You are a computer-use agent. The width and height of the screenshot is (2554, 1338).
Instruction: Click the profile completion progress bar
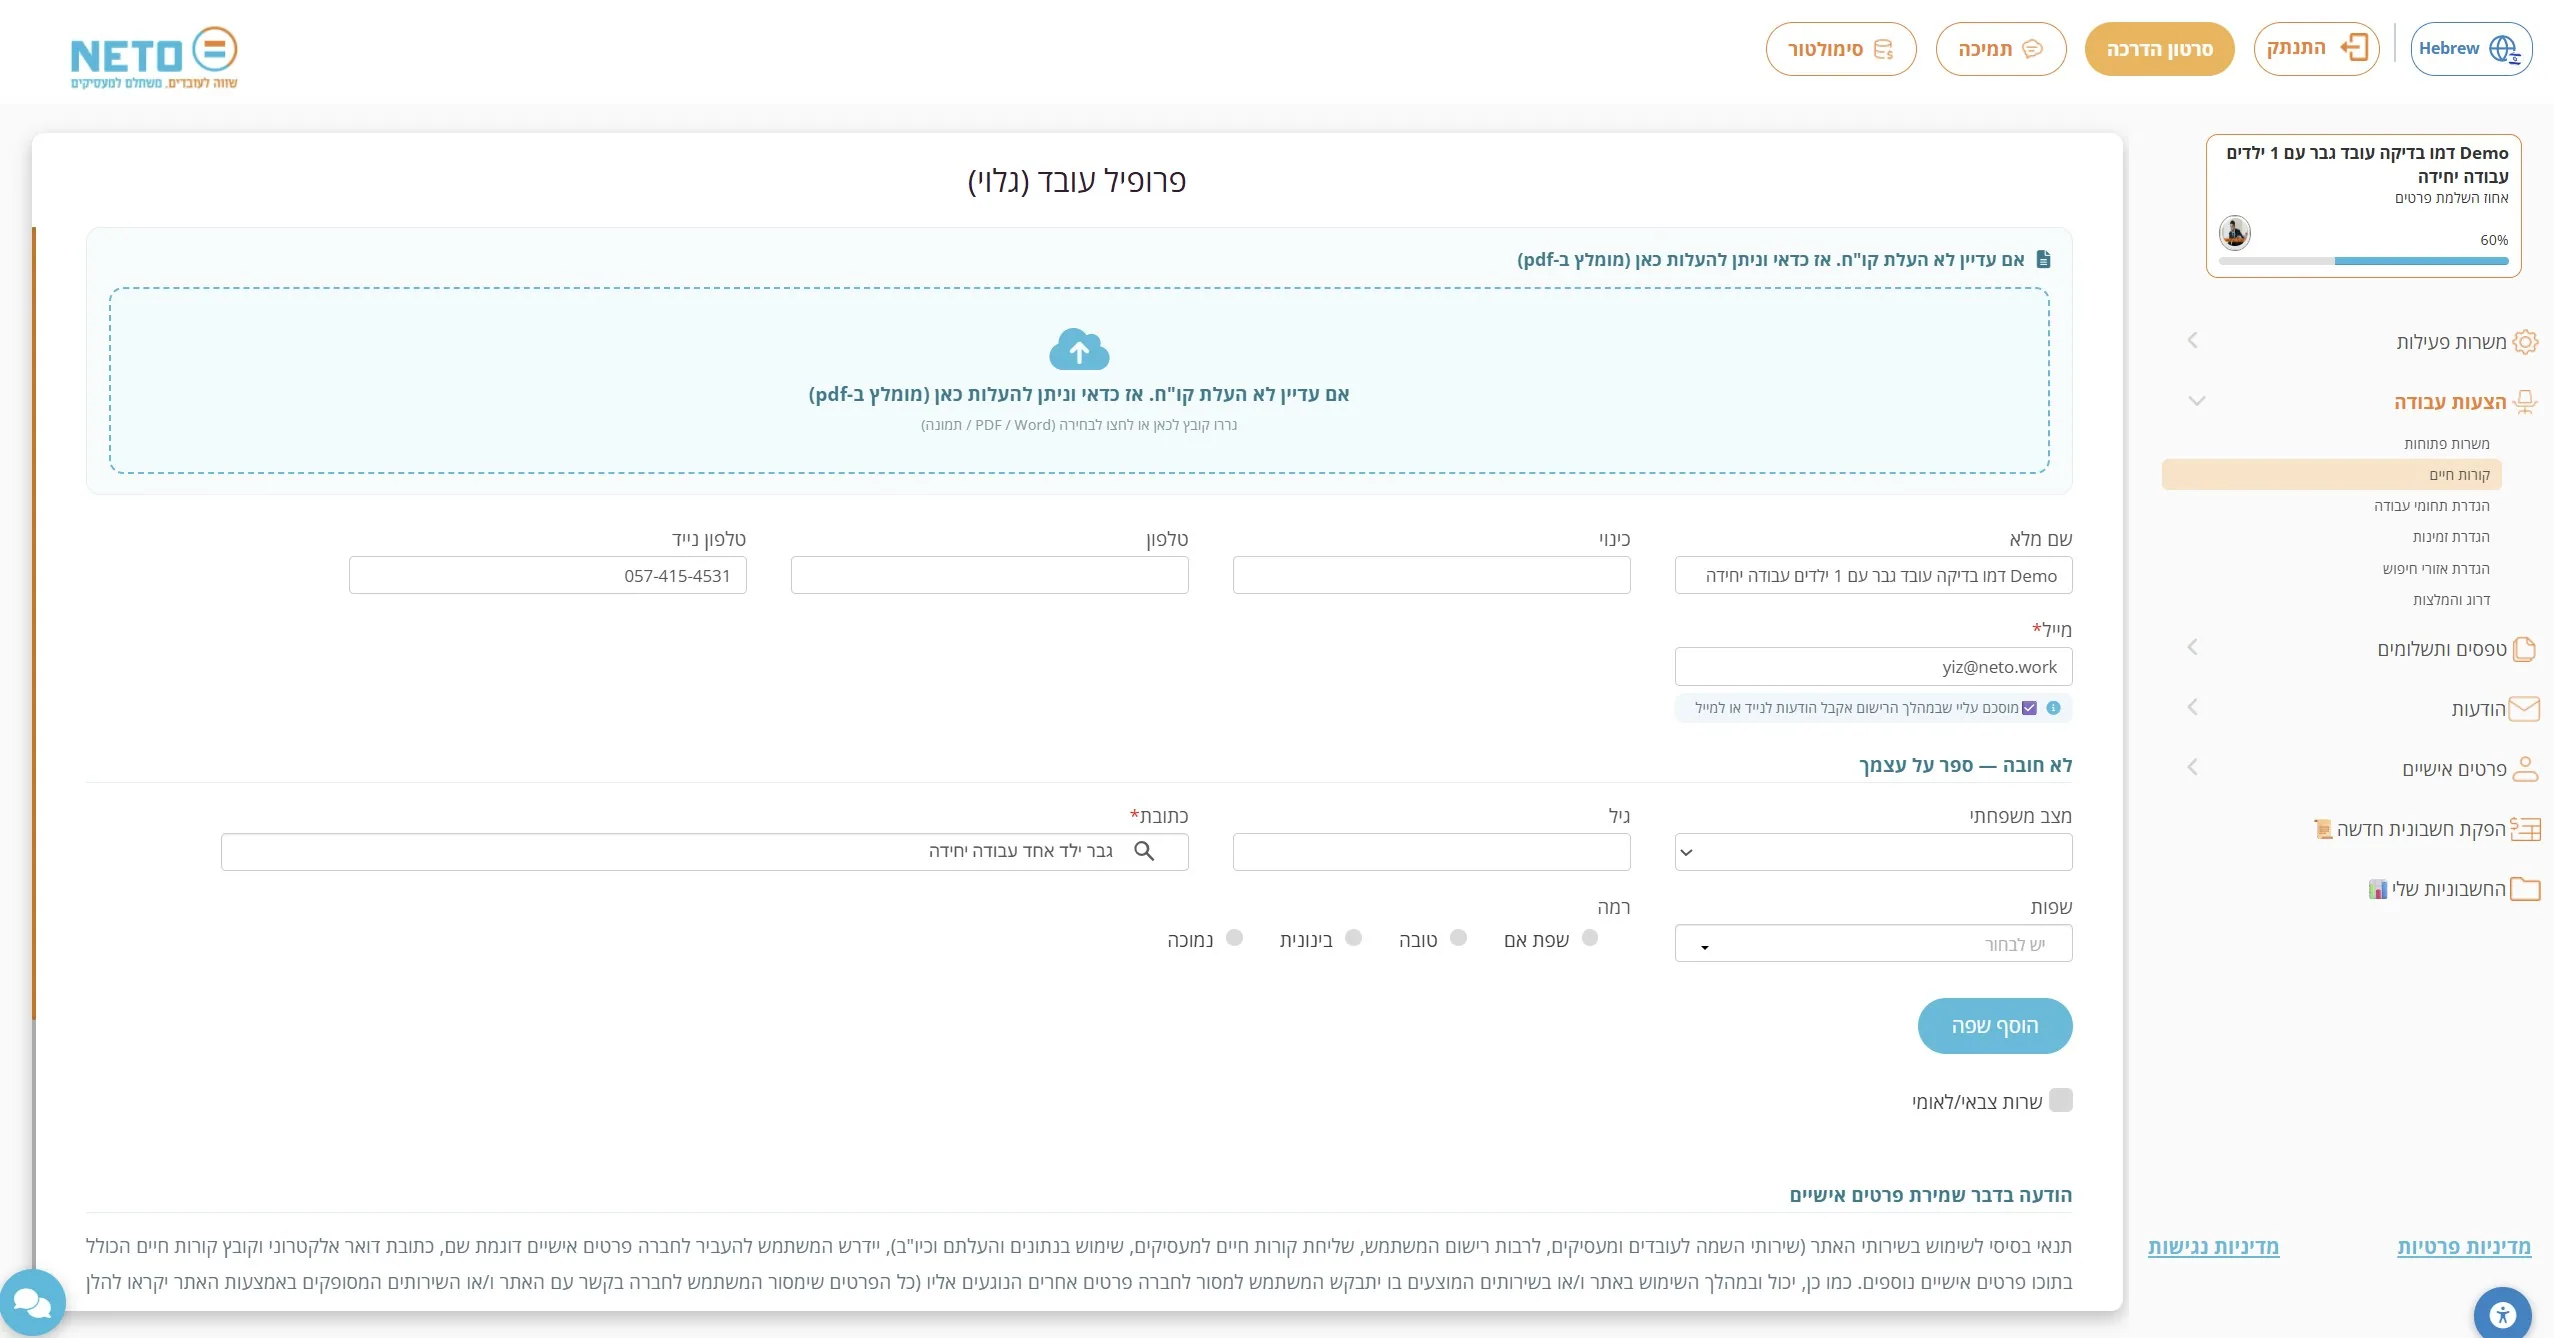tap(2364, 261)
